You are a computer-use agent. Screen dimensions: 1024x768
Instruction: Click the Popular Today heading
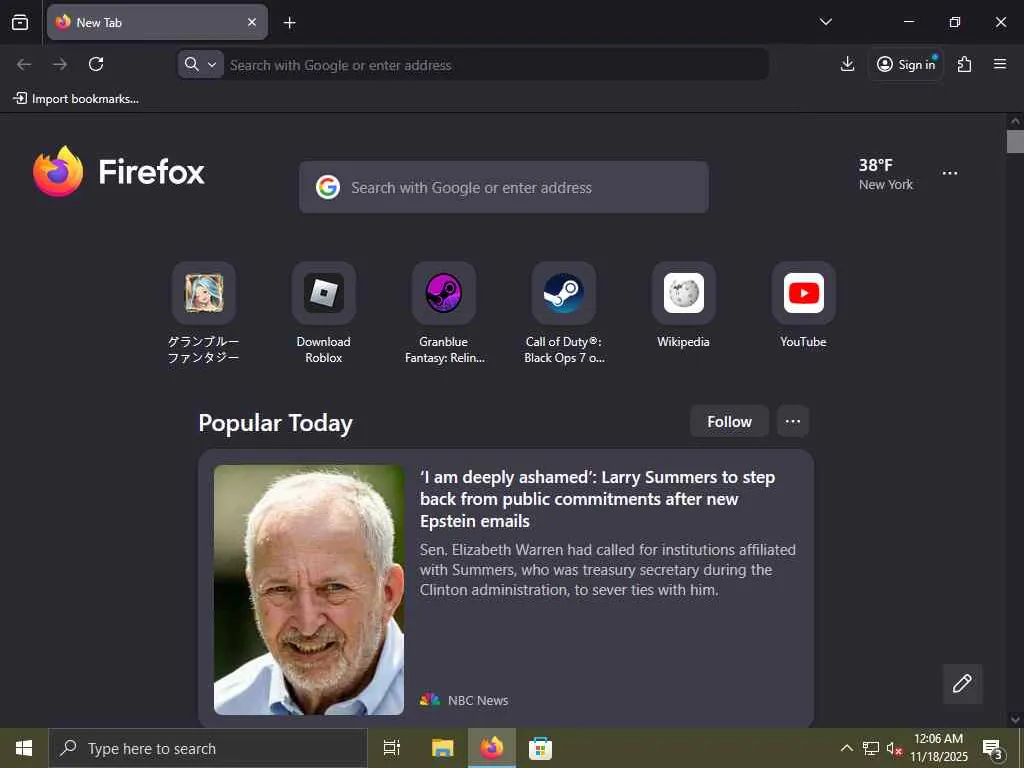point(276,423)
